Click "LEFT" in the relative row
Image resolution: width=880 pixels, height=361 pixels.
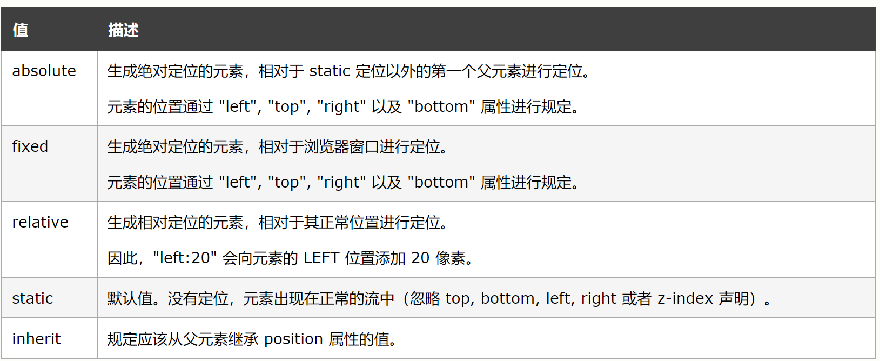pyautogui.click(x=322, y=258)
